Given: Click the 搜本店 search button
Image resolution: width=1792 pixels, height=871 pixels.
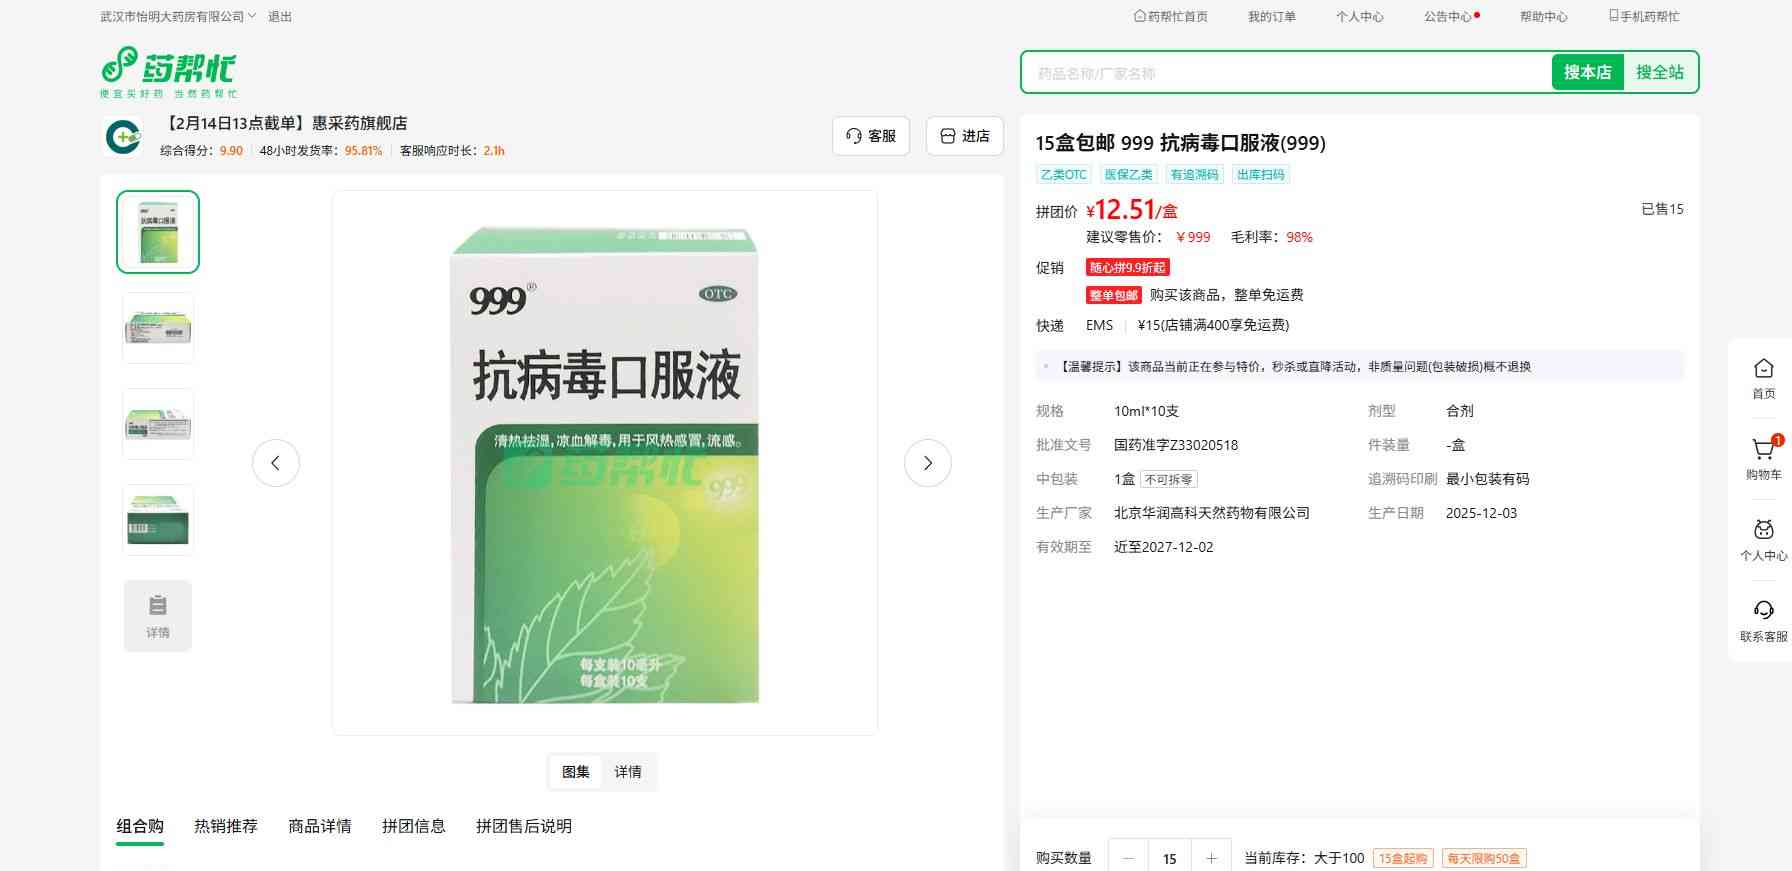Looking at the screenshot, I should click(1587, 72).
